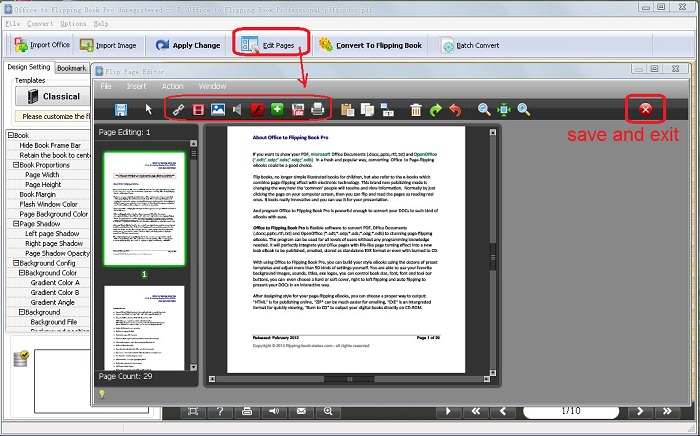This screenshot has width=700, height=436.
Task: Collapse the Book tree node
Action: pyautogui.click(x=11, y=135)
